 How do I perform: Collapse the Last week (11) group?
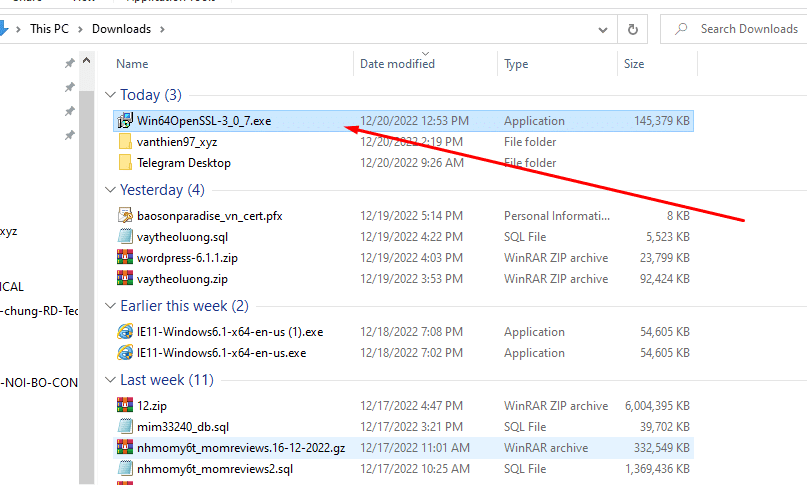point(110,380)
